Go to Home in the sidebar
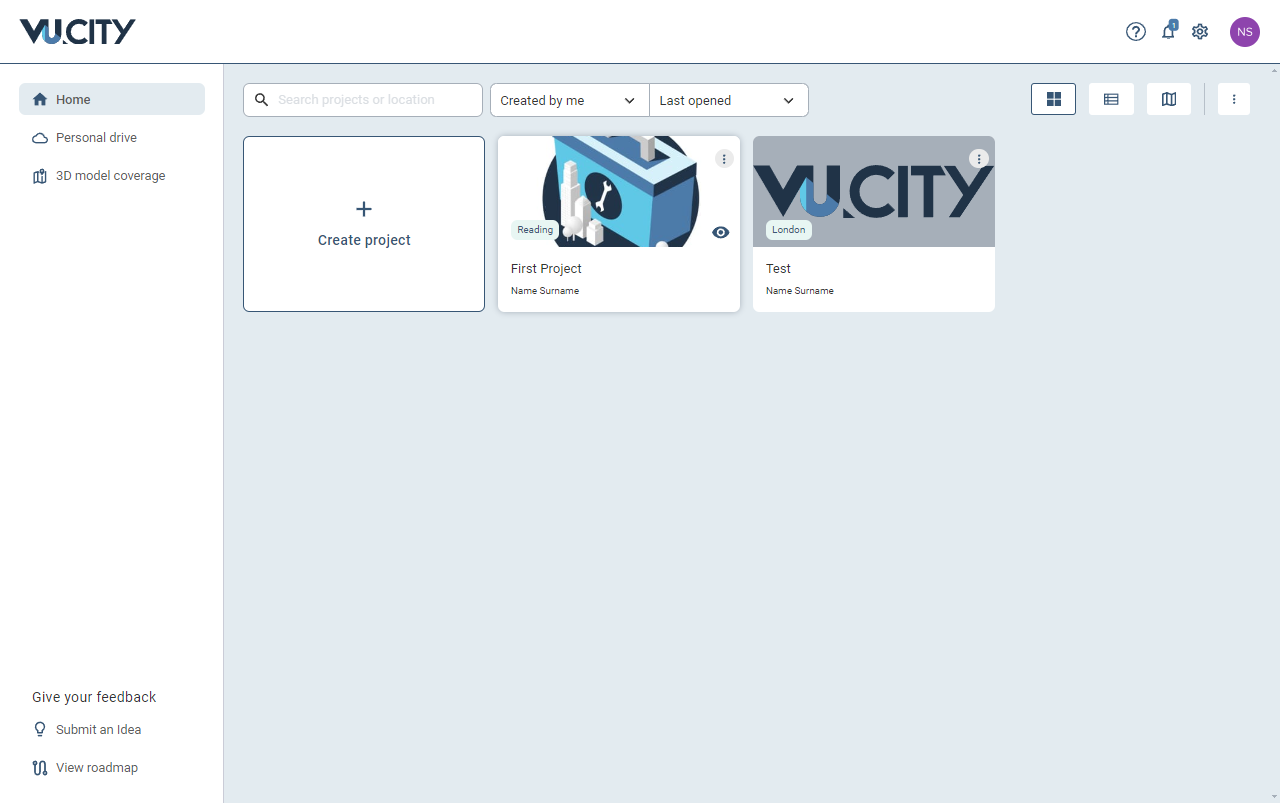 112,99
